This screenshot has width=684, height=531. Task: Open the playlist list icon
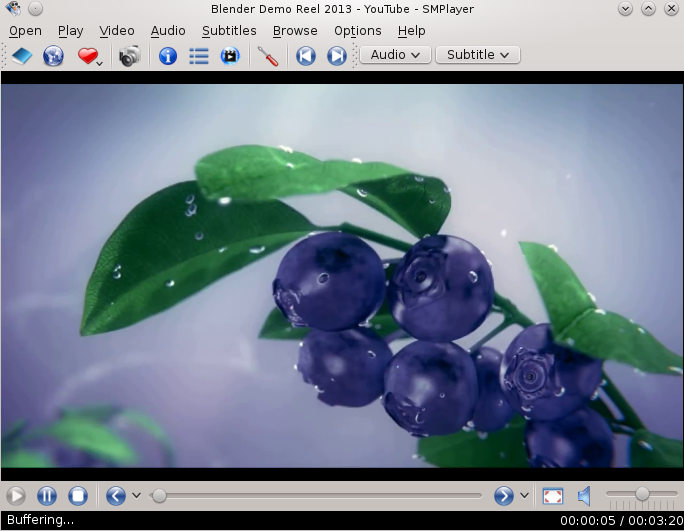pos(199,56)
